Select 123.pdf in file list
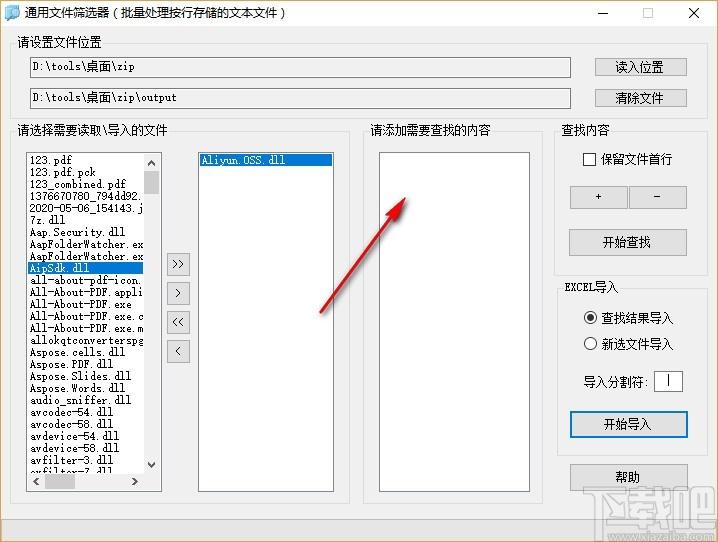Screen dimensions: 718x542 click(86, 160)
